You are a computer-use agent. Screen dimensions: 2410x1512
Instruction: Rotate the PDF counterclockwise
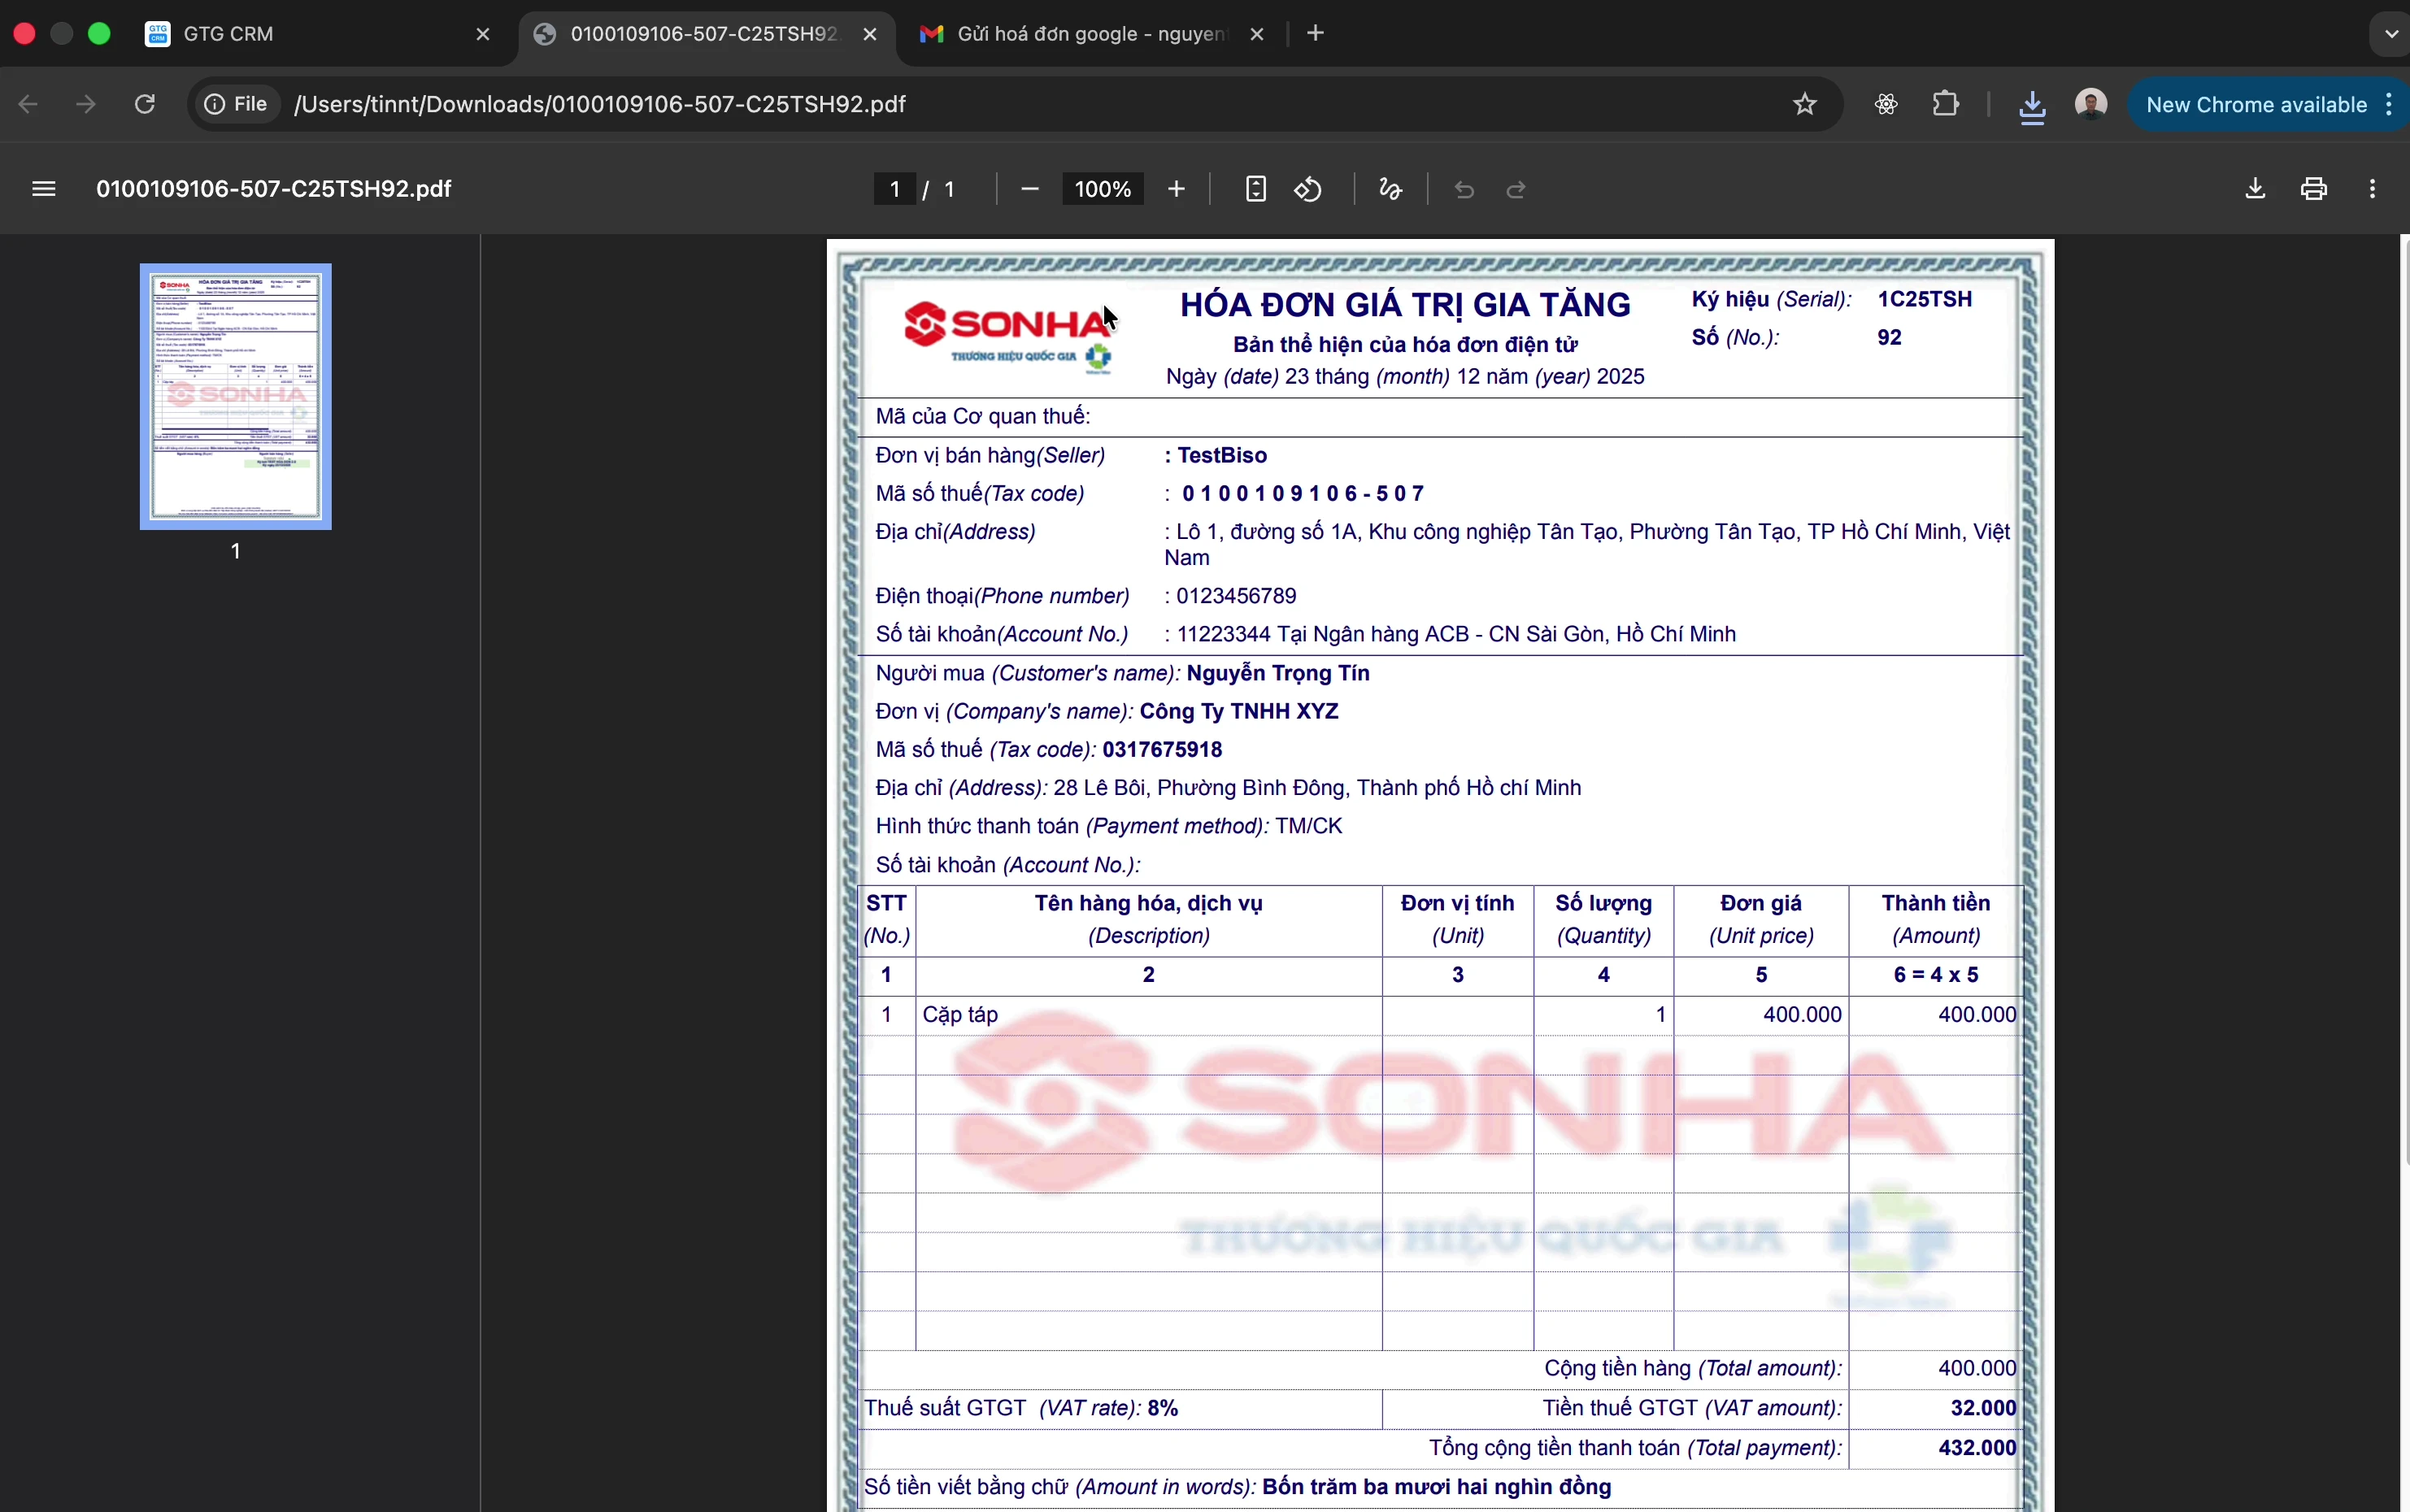(x=1309, y=189)
